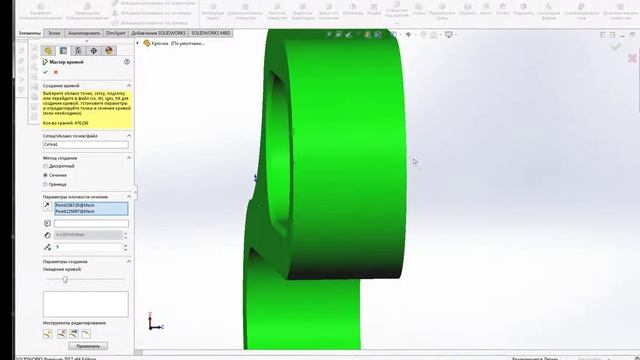Open Hide/Show Items icon
The image size is (640, 360).
[x=408, y=35]
